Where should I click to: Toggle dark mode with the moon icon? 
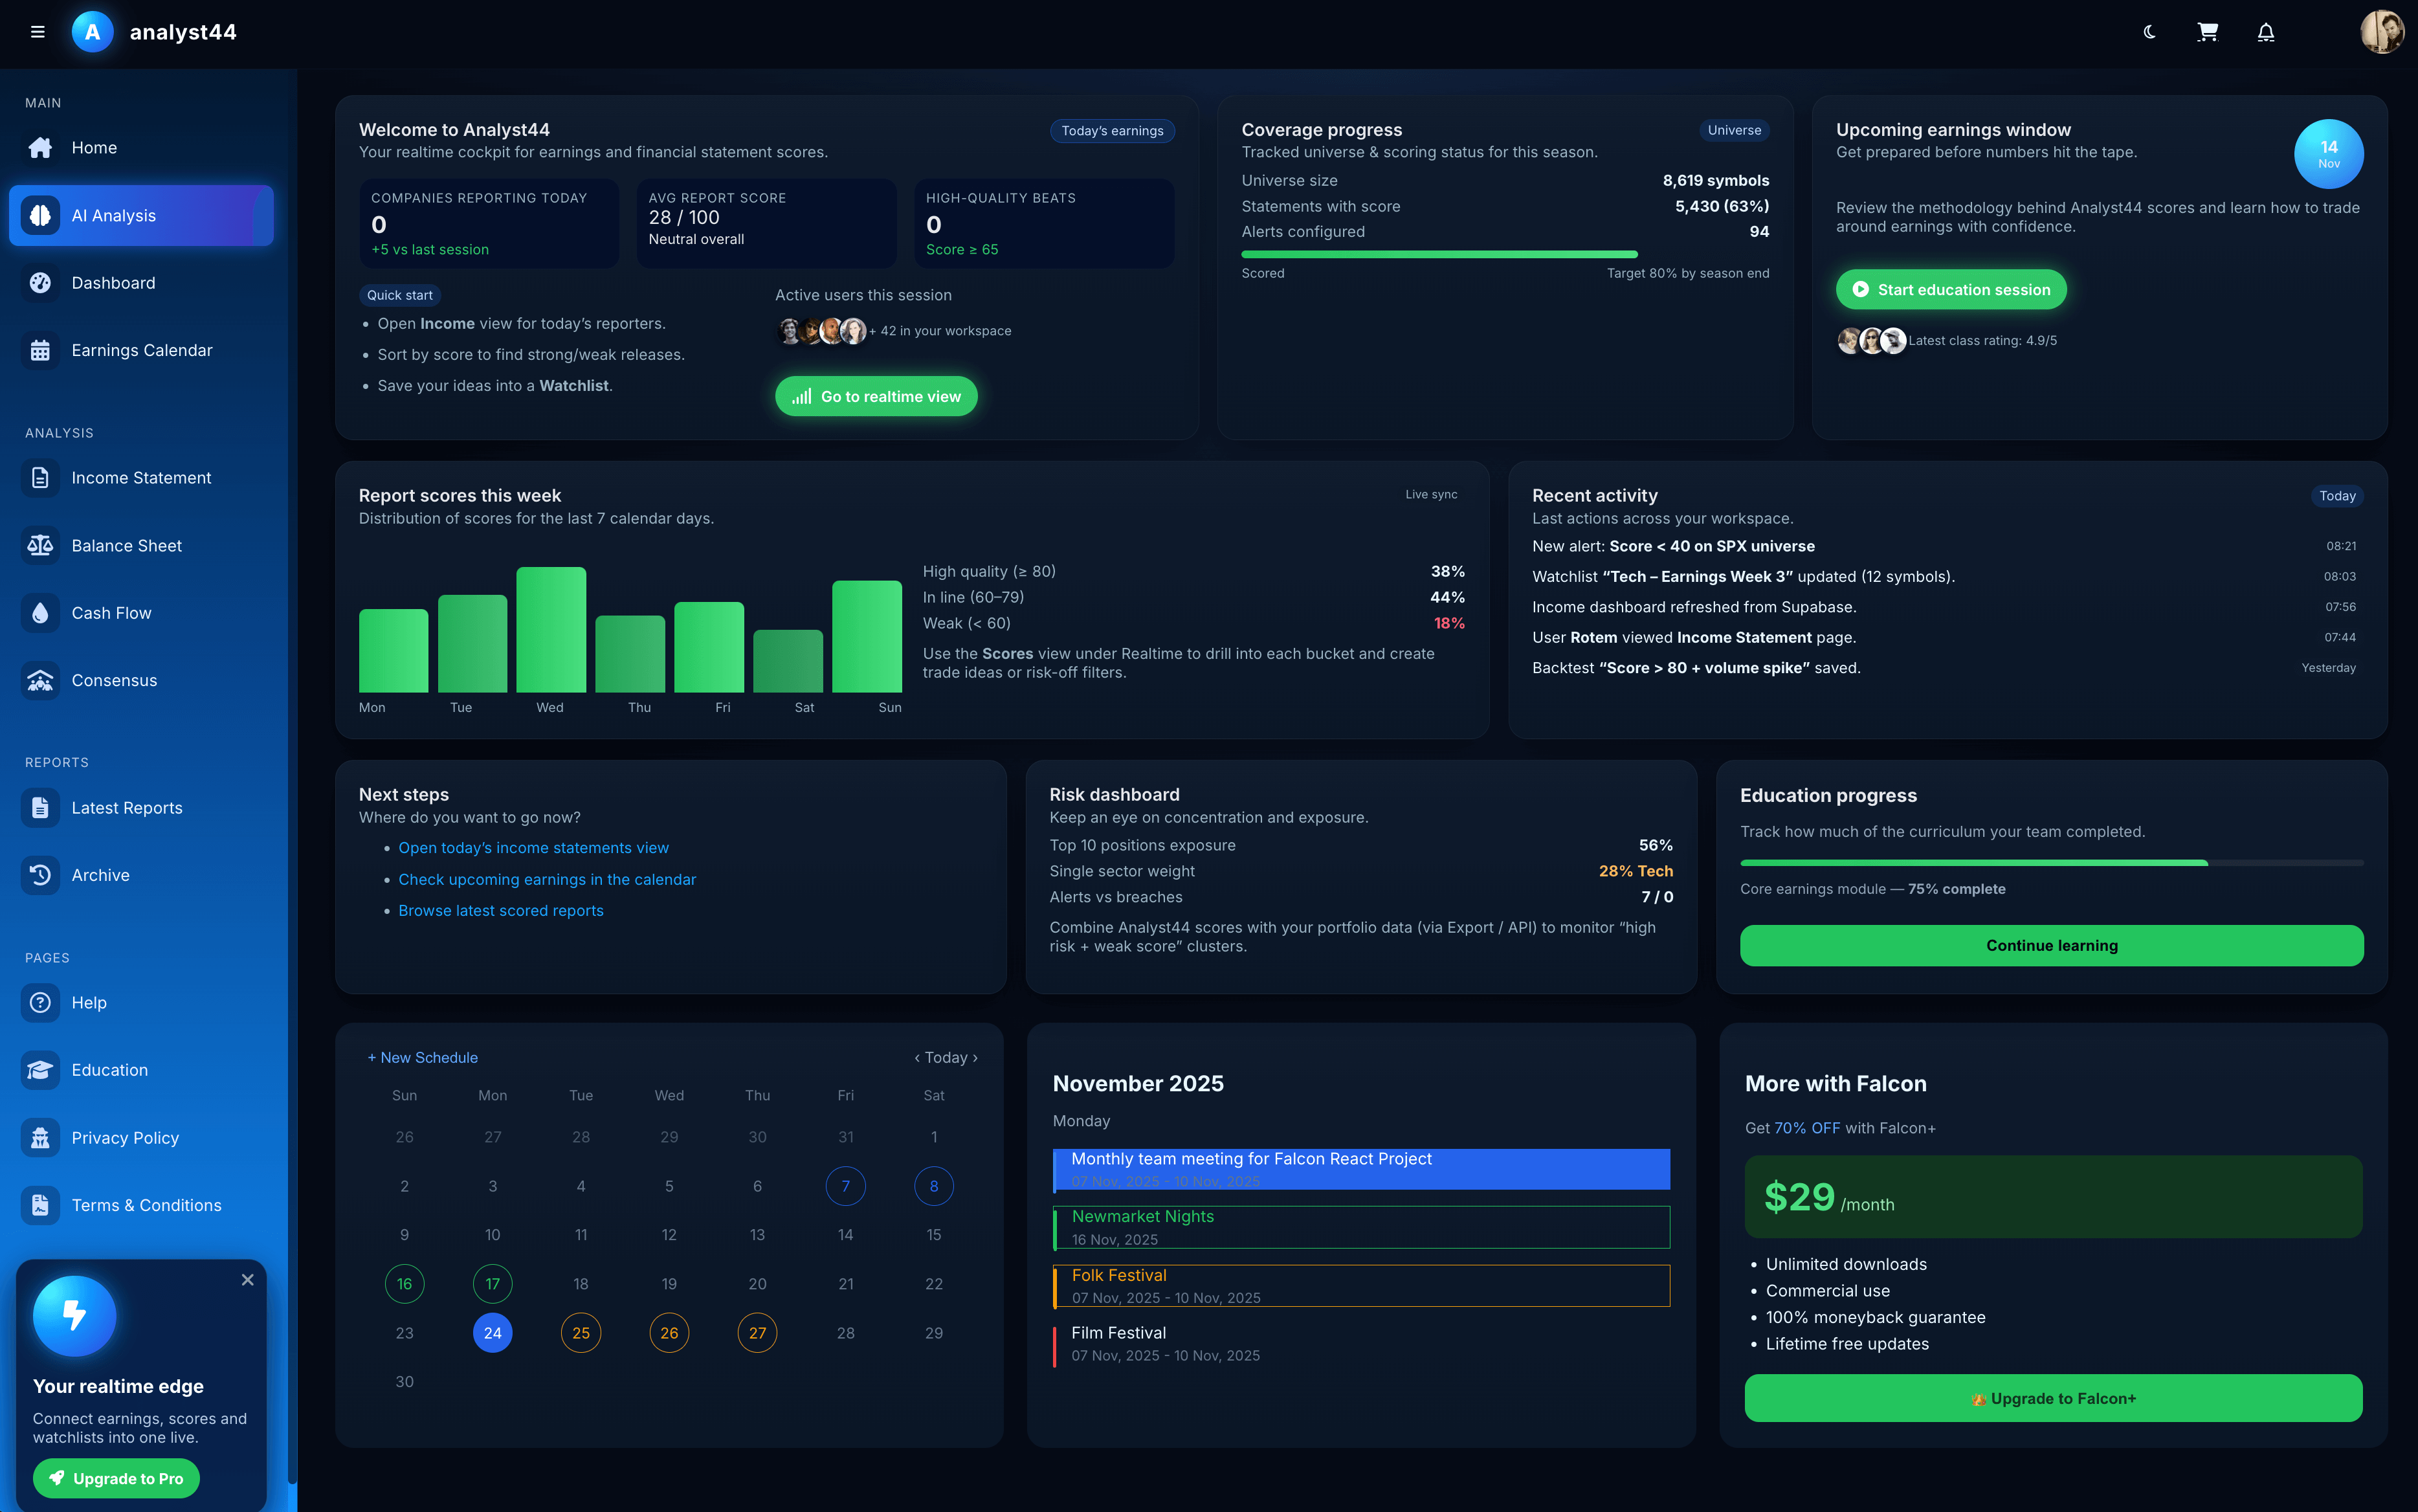(x=2150, y=31)
